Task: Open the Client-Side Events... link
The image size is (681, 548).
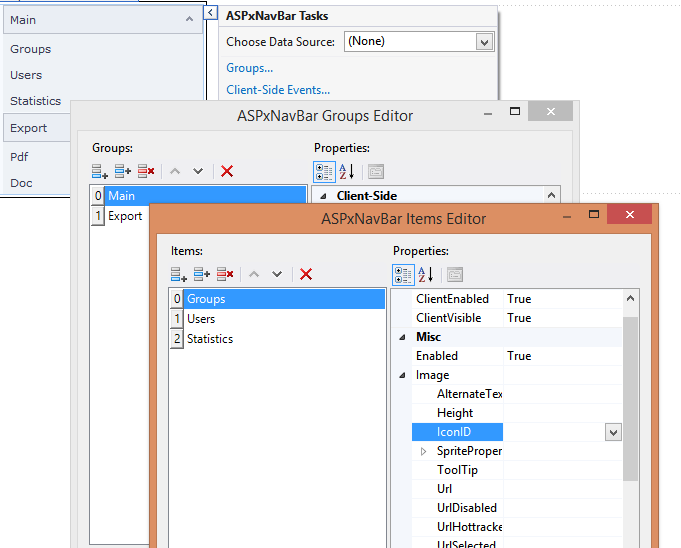Action: tap(278, 90)
